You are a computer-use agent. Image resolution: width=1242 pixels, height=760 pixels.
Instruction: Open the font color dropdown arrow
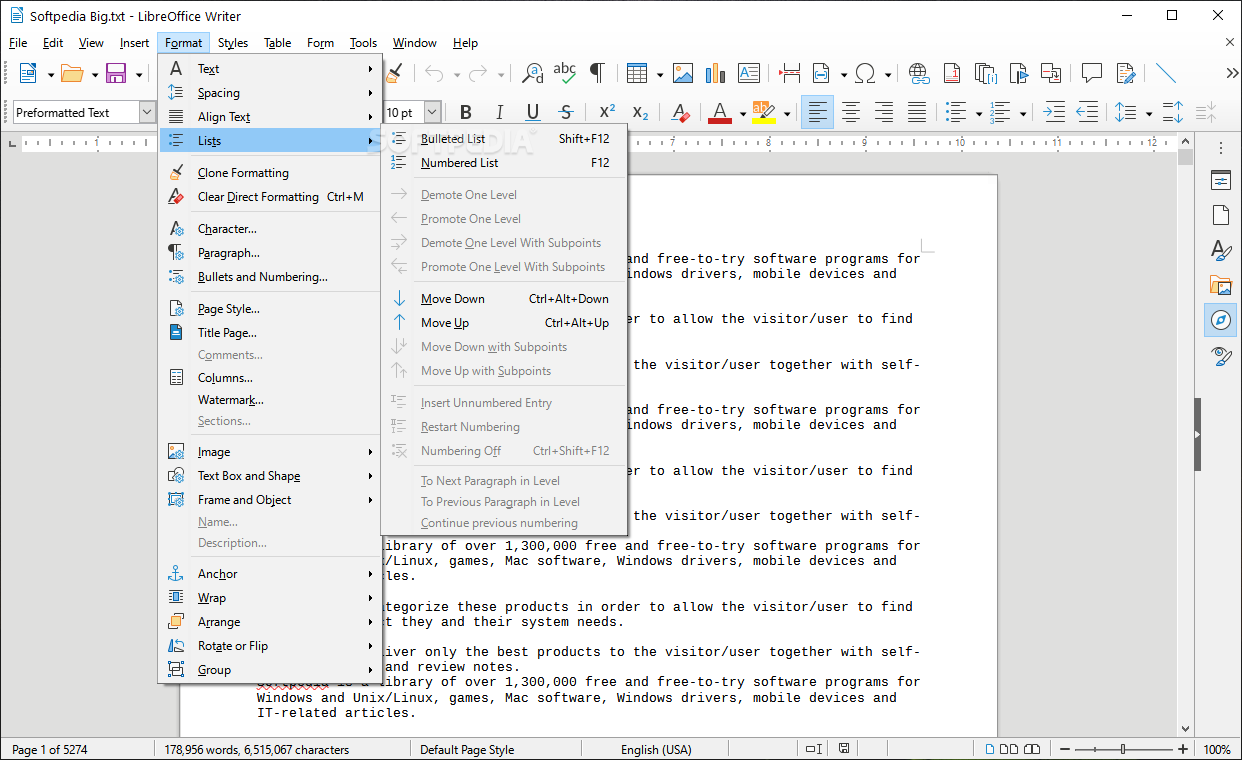coord(742,113)
